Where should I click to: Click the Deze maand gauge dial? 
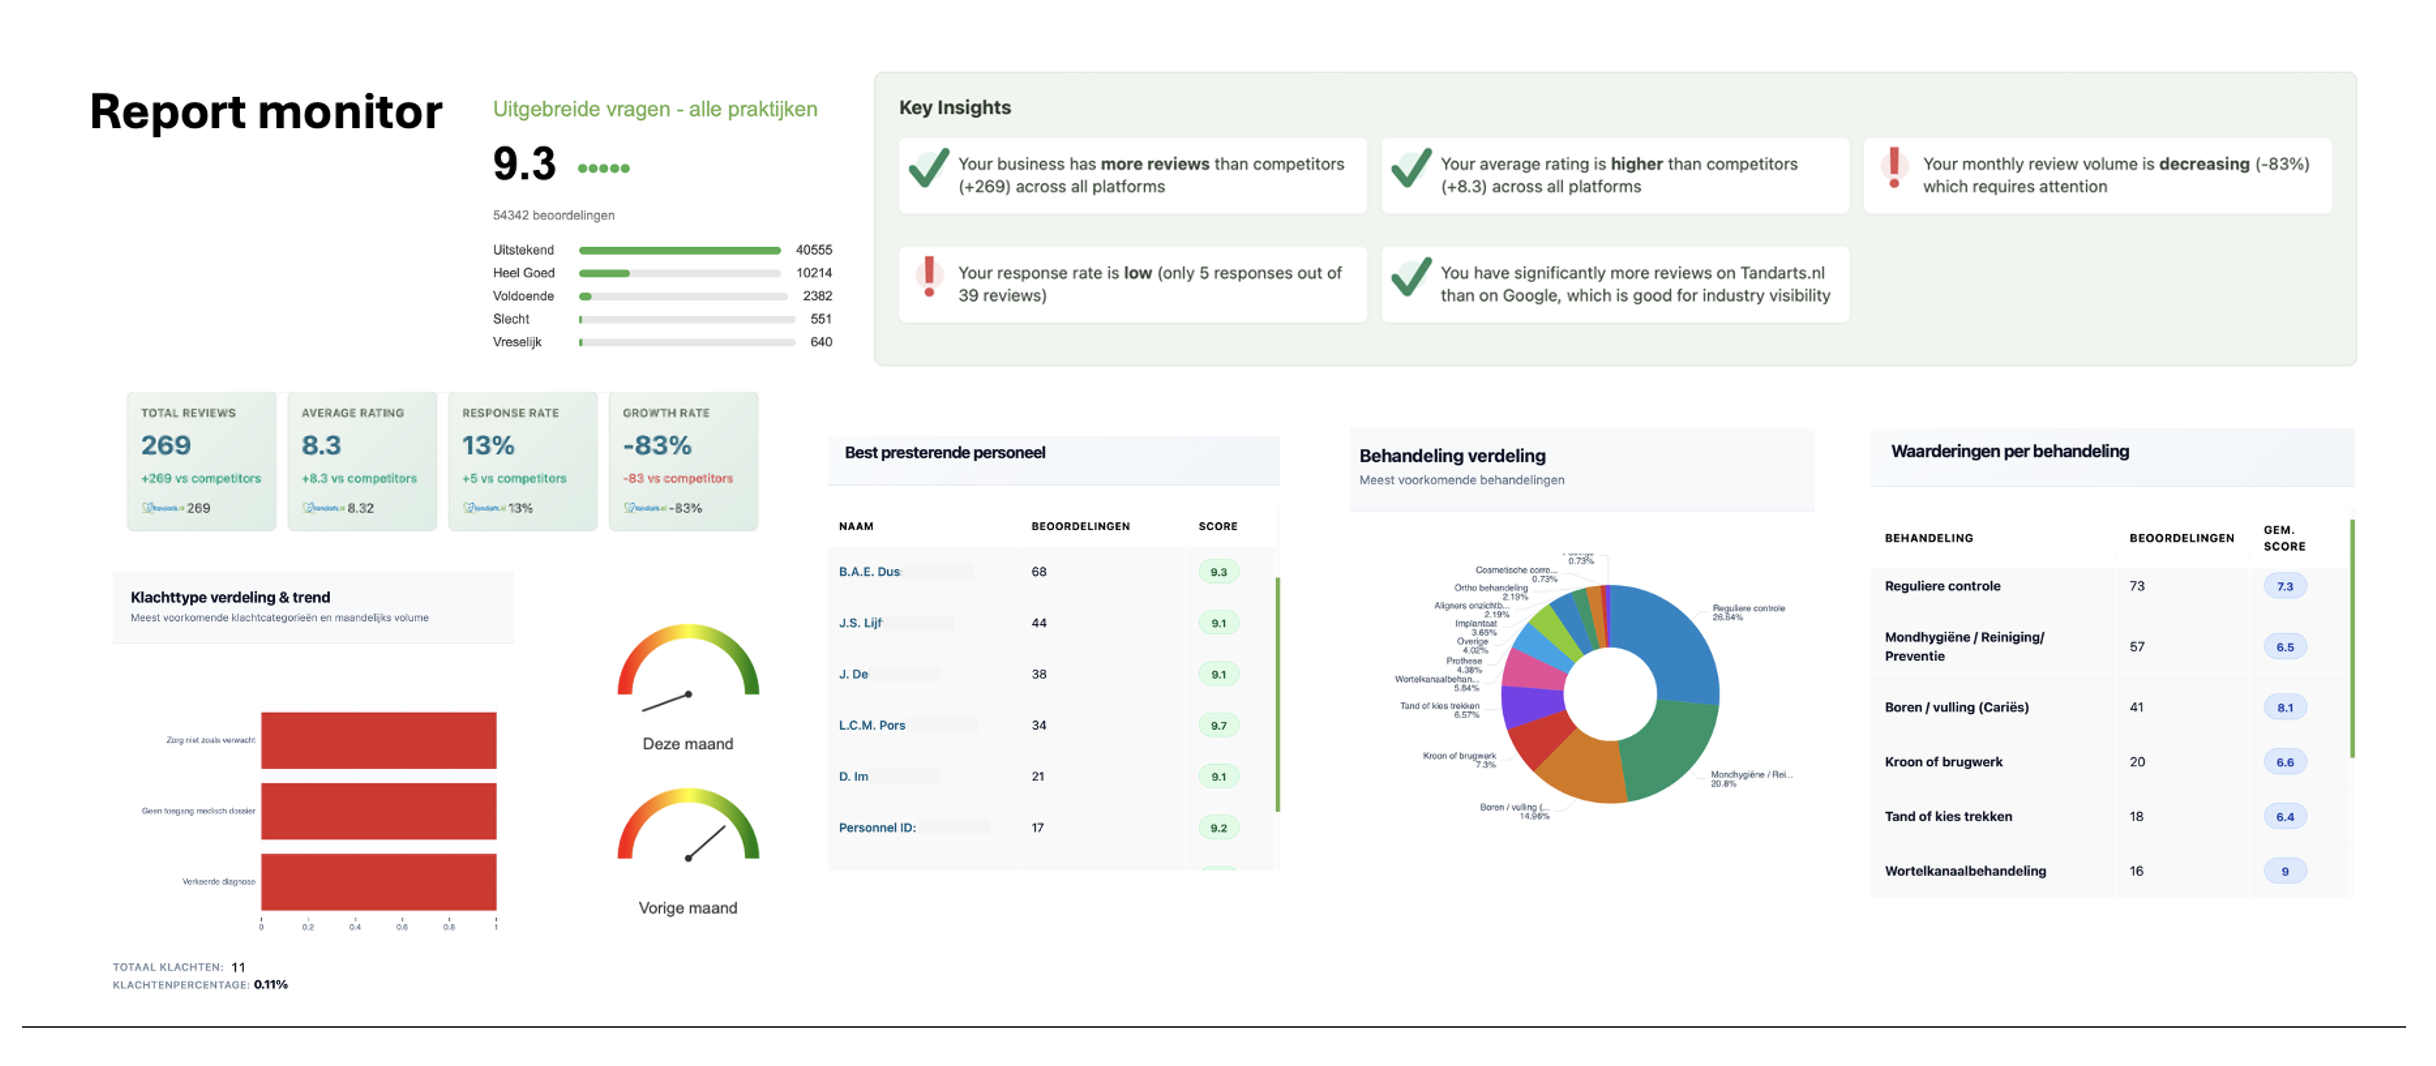pos(688,665)
